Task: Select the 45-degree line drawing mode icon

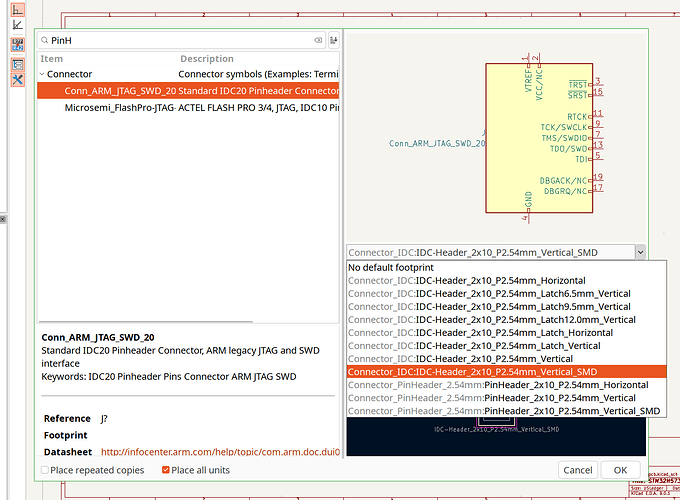Action: 18,25
